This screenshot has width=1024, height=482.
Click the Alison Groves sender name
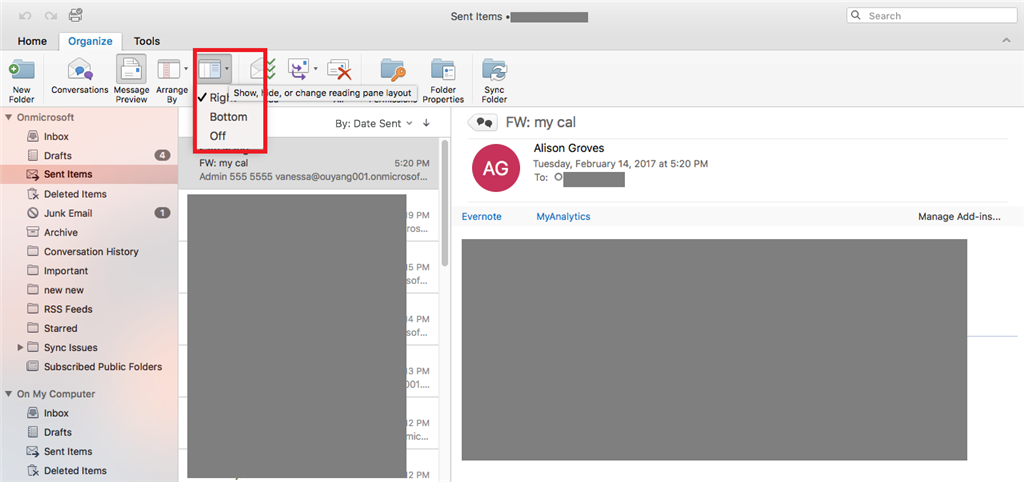pyautogui.click(x=569, y=149)
